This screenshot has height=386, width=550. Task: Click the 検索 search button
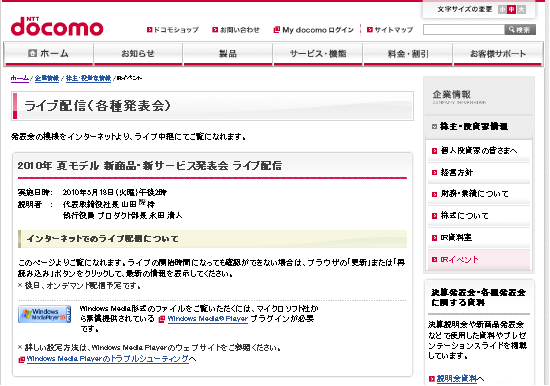click(520, 30)
